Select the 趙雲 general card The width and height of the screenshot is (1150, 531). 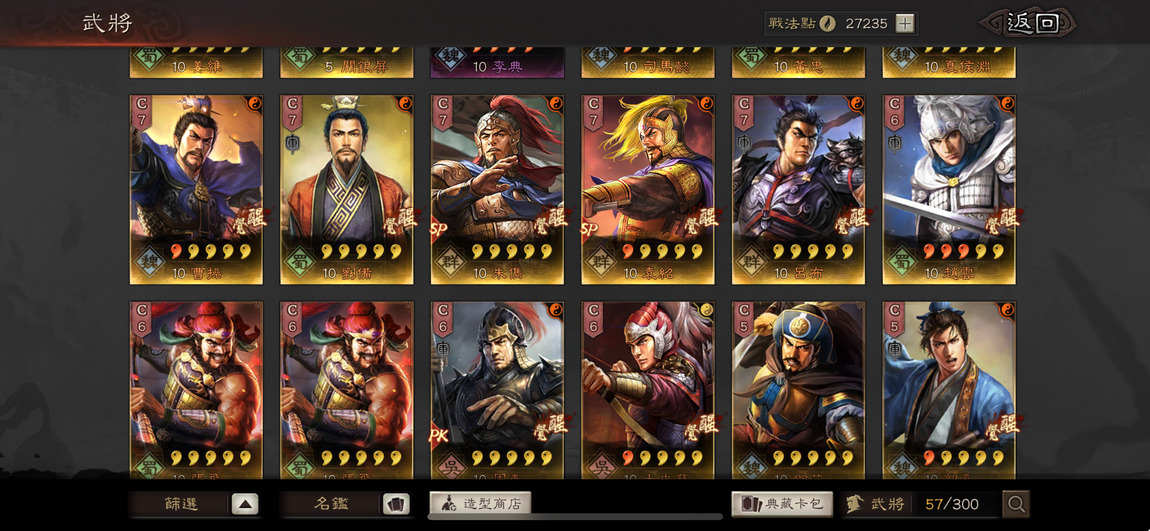click(949, 189)
